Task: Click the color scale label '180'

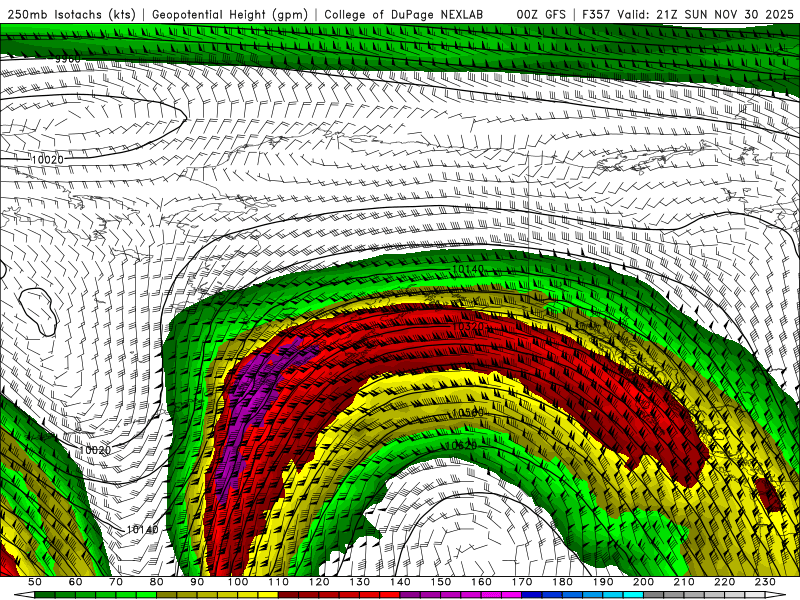Action: click(563, 582)
